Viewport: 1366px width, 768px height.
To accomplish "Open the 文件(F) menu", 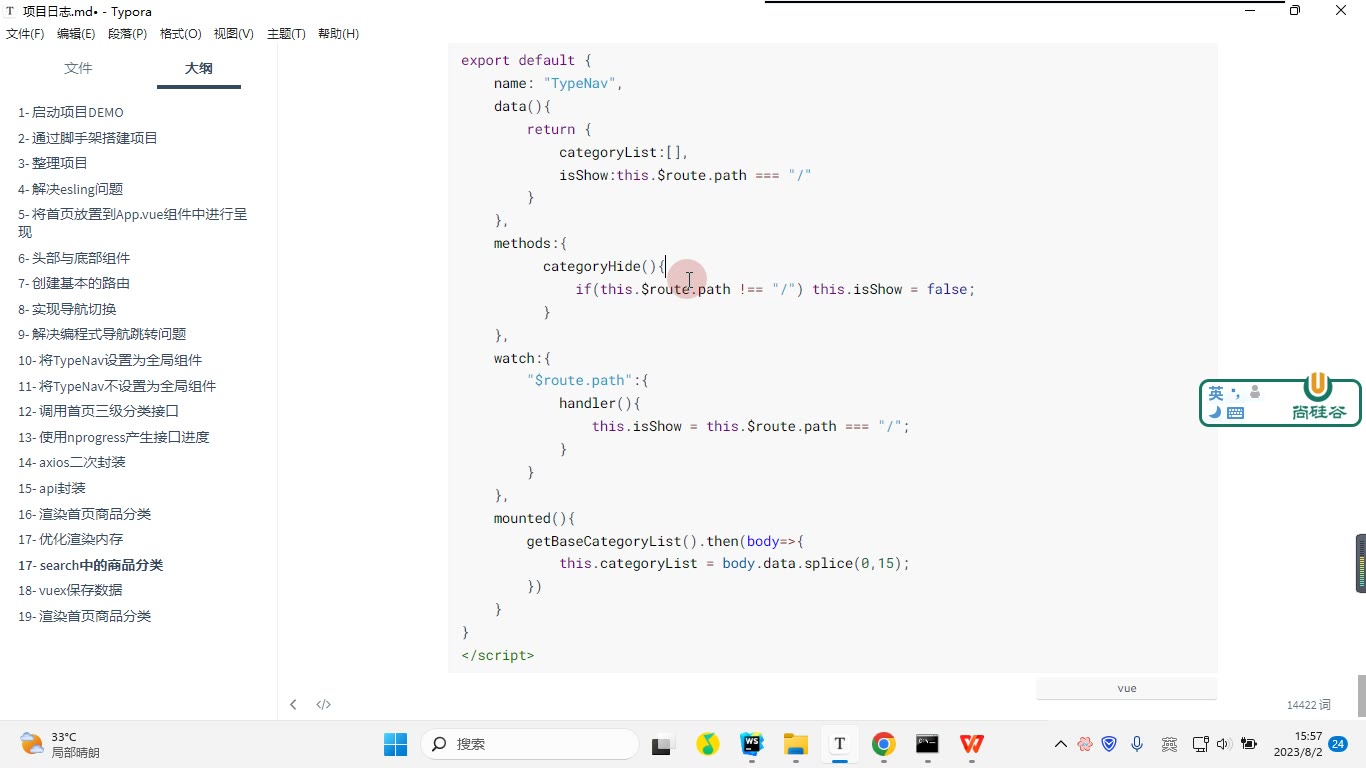I will 25,34.
